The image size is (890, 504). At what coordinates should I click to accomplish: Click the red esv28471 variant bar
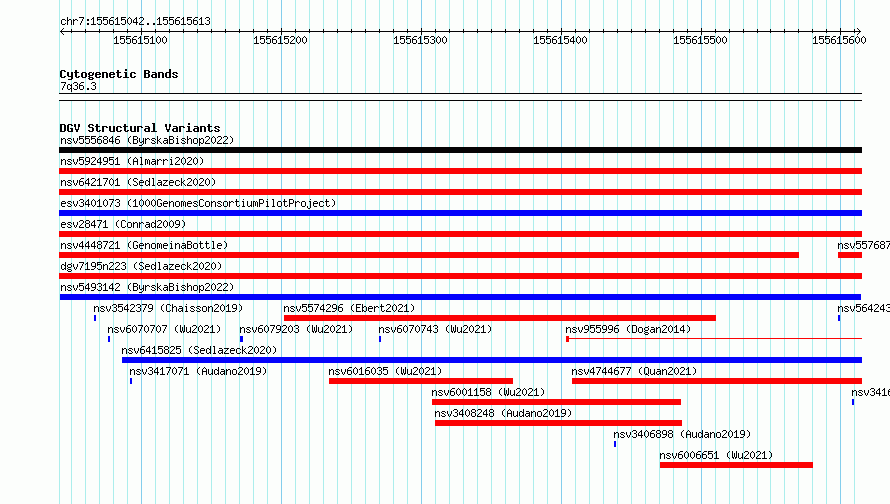click(460, 234)
